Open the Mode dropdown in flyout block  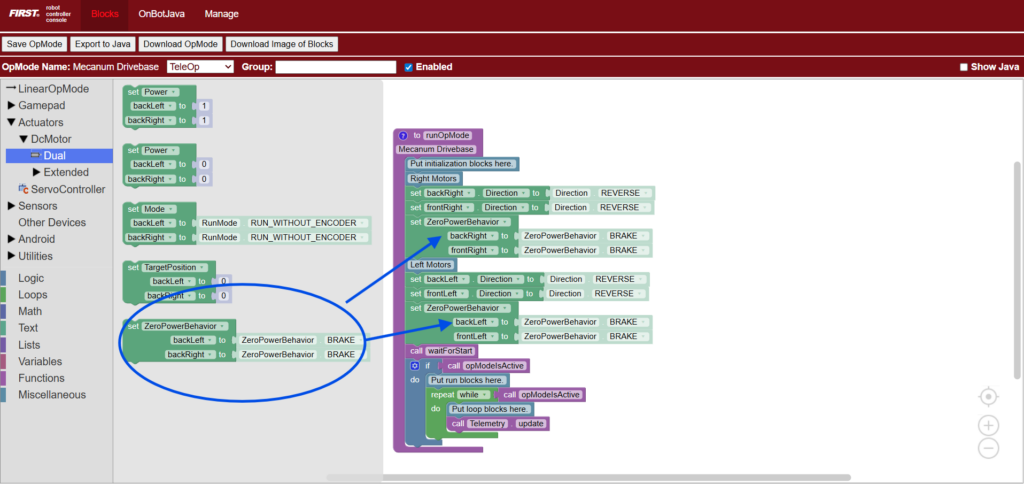coord(159,209)
